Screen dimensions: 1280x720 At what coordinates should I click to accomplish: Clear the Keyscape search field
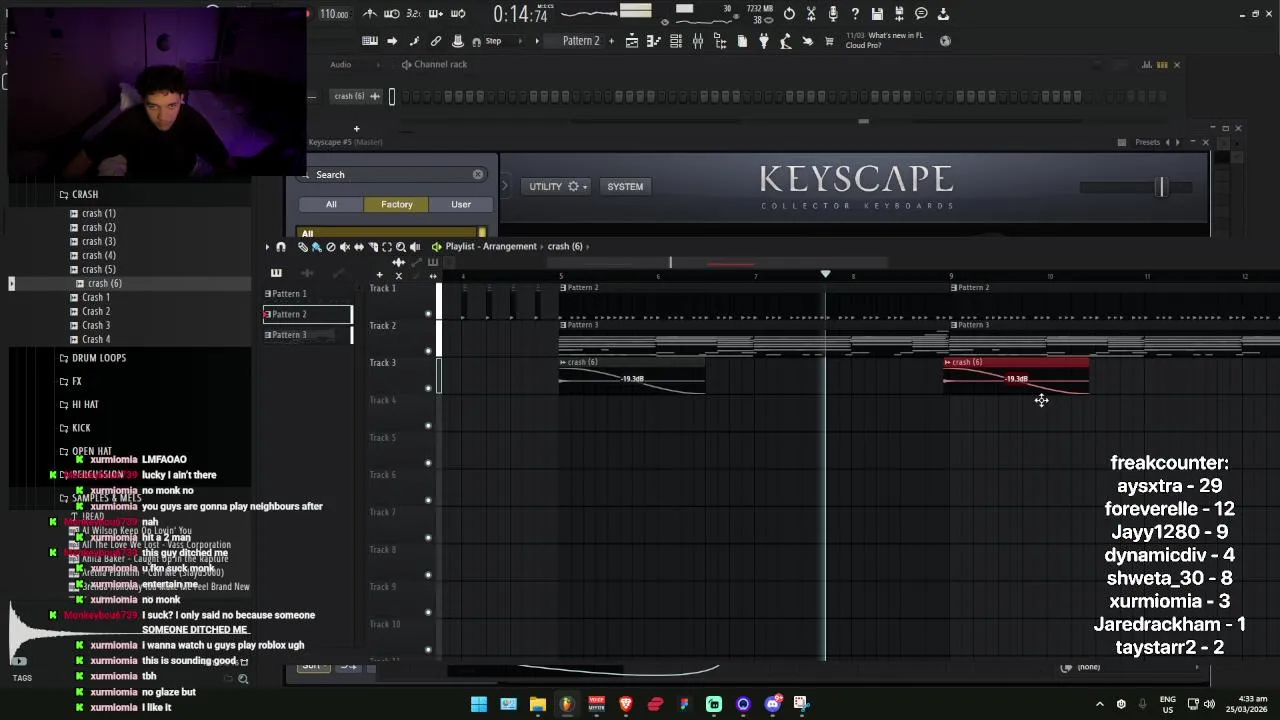pyautogui.click(x=478, y=174)
